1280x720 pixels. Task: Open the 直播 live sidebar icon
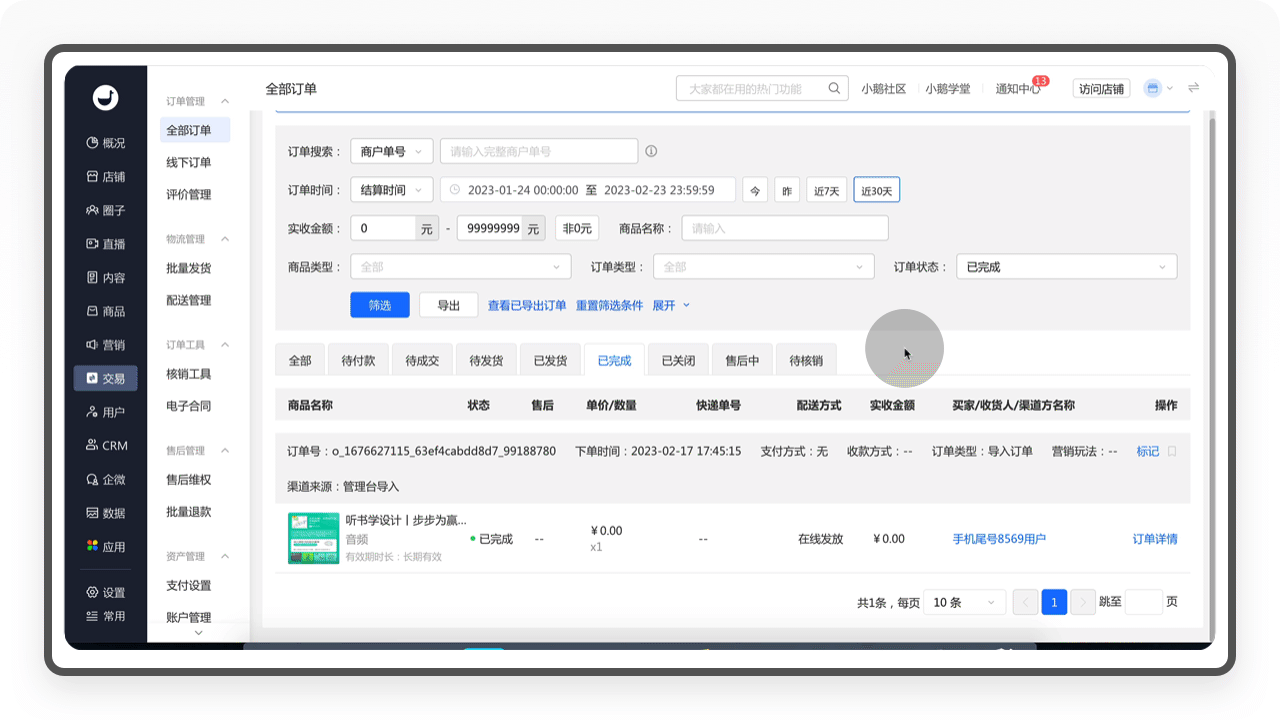tap(92, 244)
